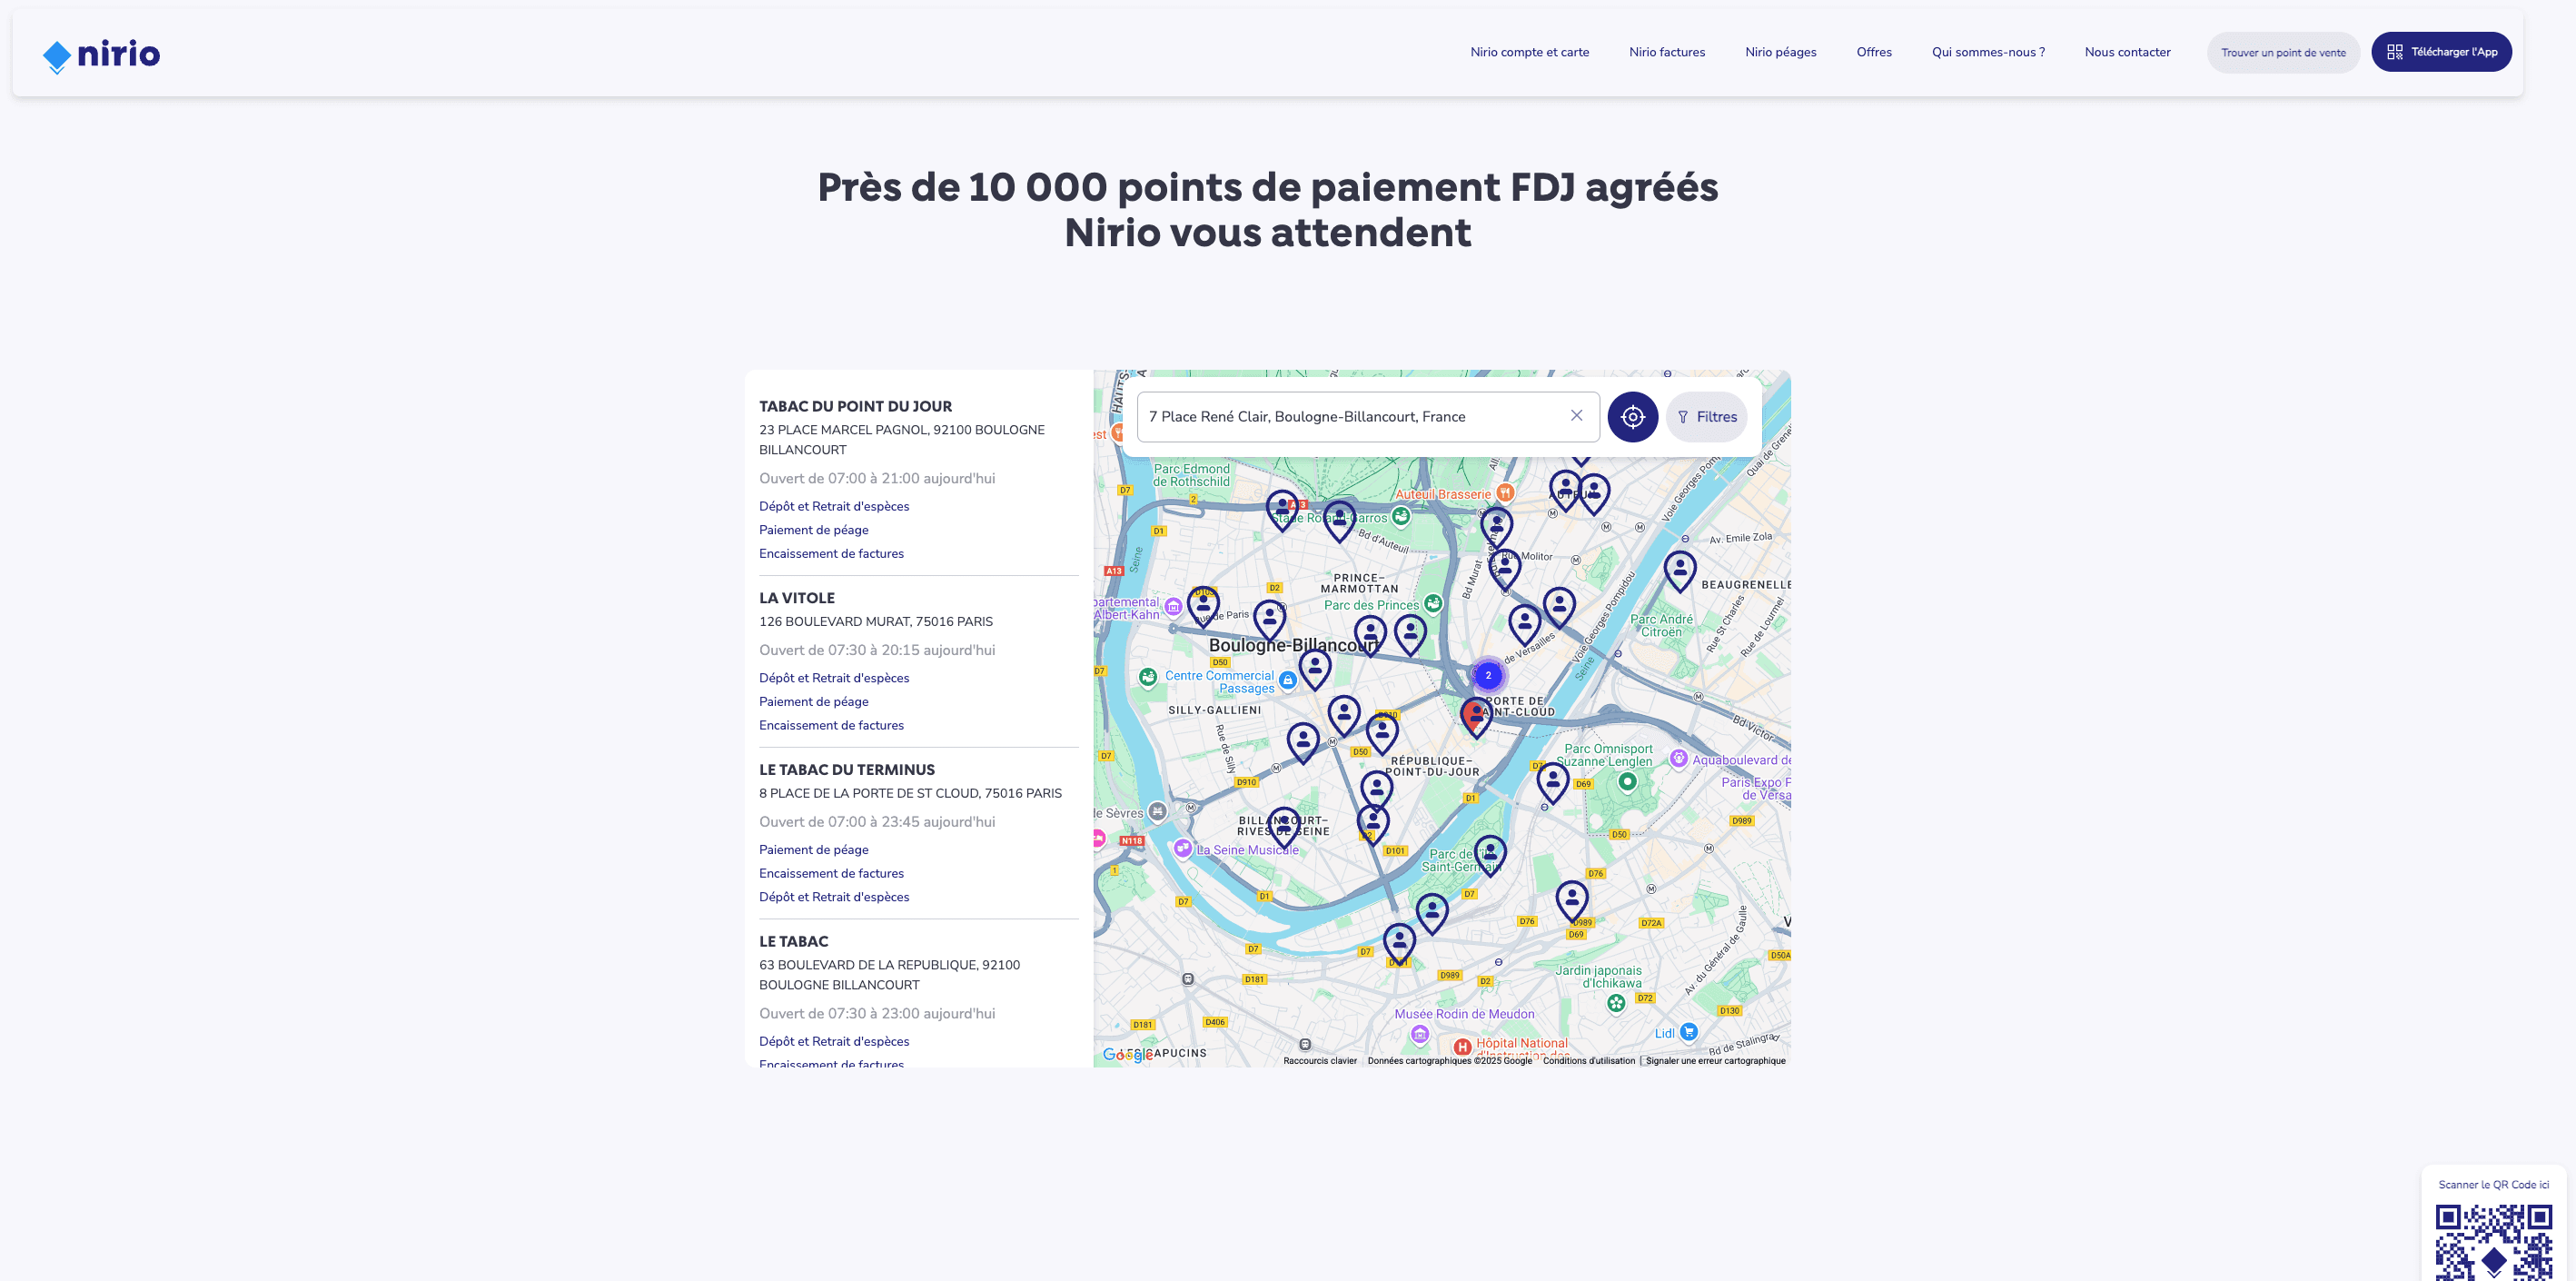Image resolution: width=2576 pixels, height=1281 pixels.
Task: Click the QR code image
Action: point(2494,1241)
